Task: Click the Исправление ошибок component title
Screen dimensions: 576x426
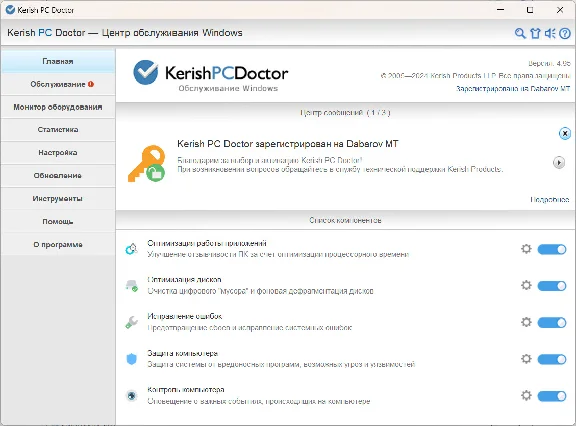Action: (x=185, y=316)
